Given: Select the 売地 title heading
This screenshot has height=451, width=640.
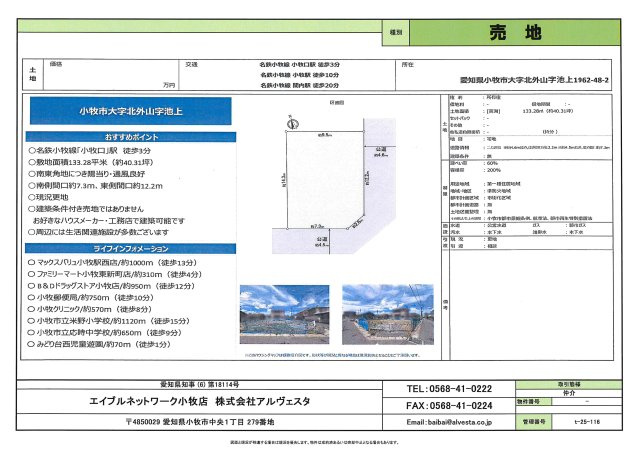Looking at the screenshot, I should (505, 33).
